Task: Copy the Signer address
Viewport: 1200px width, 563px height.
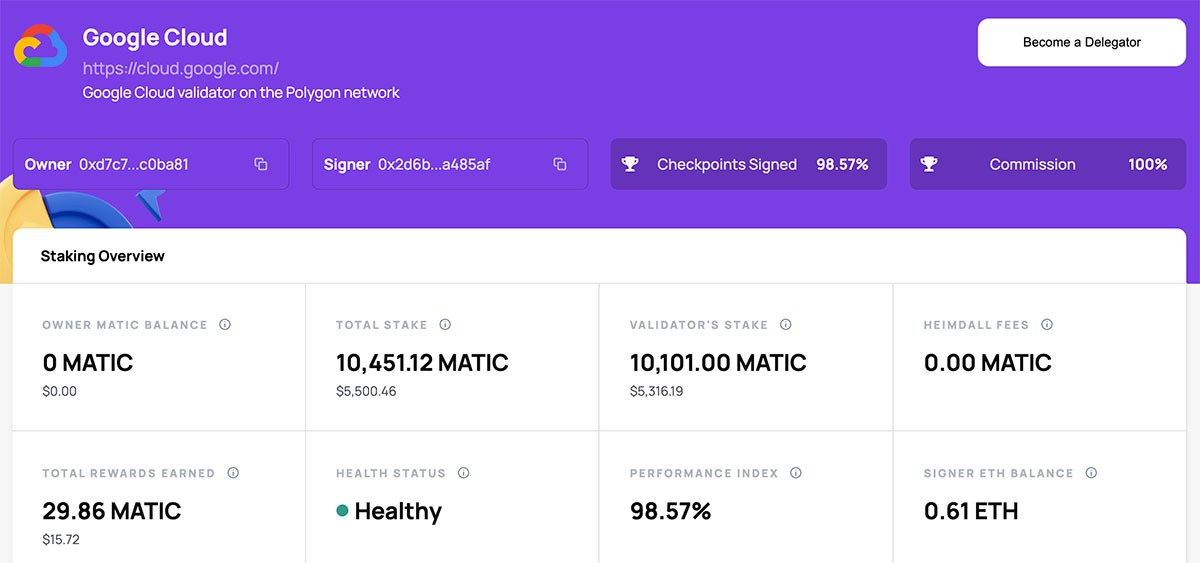Action: point(560,164)
